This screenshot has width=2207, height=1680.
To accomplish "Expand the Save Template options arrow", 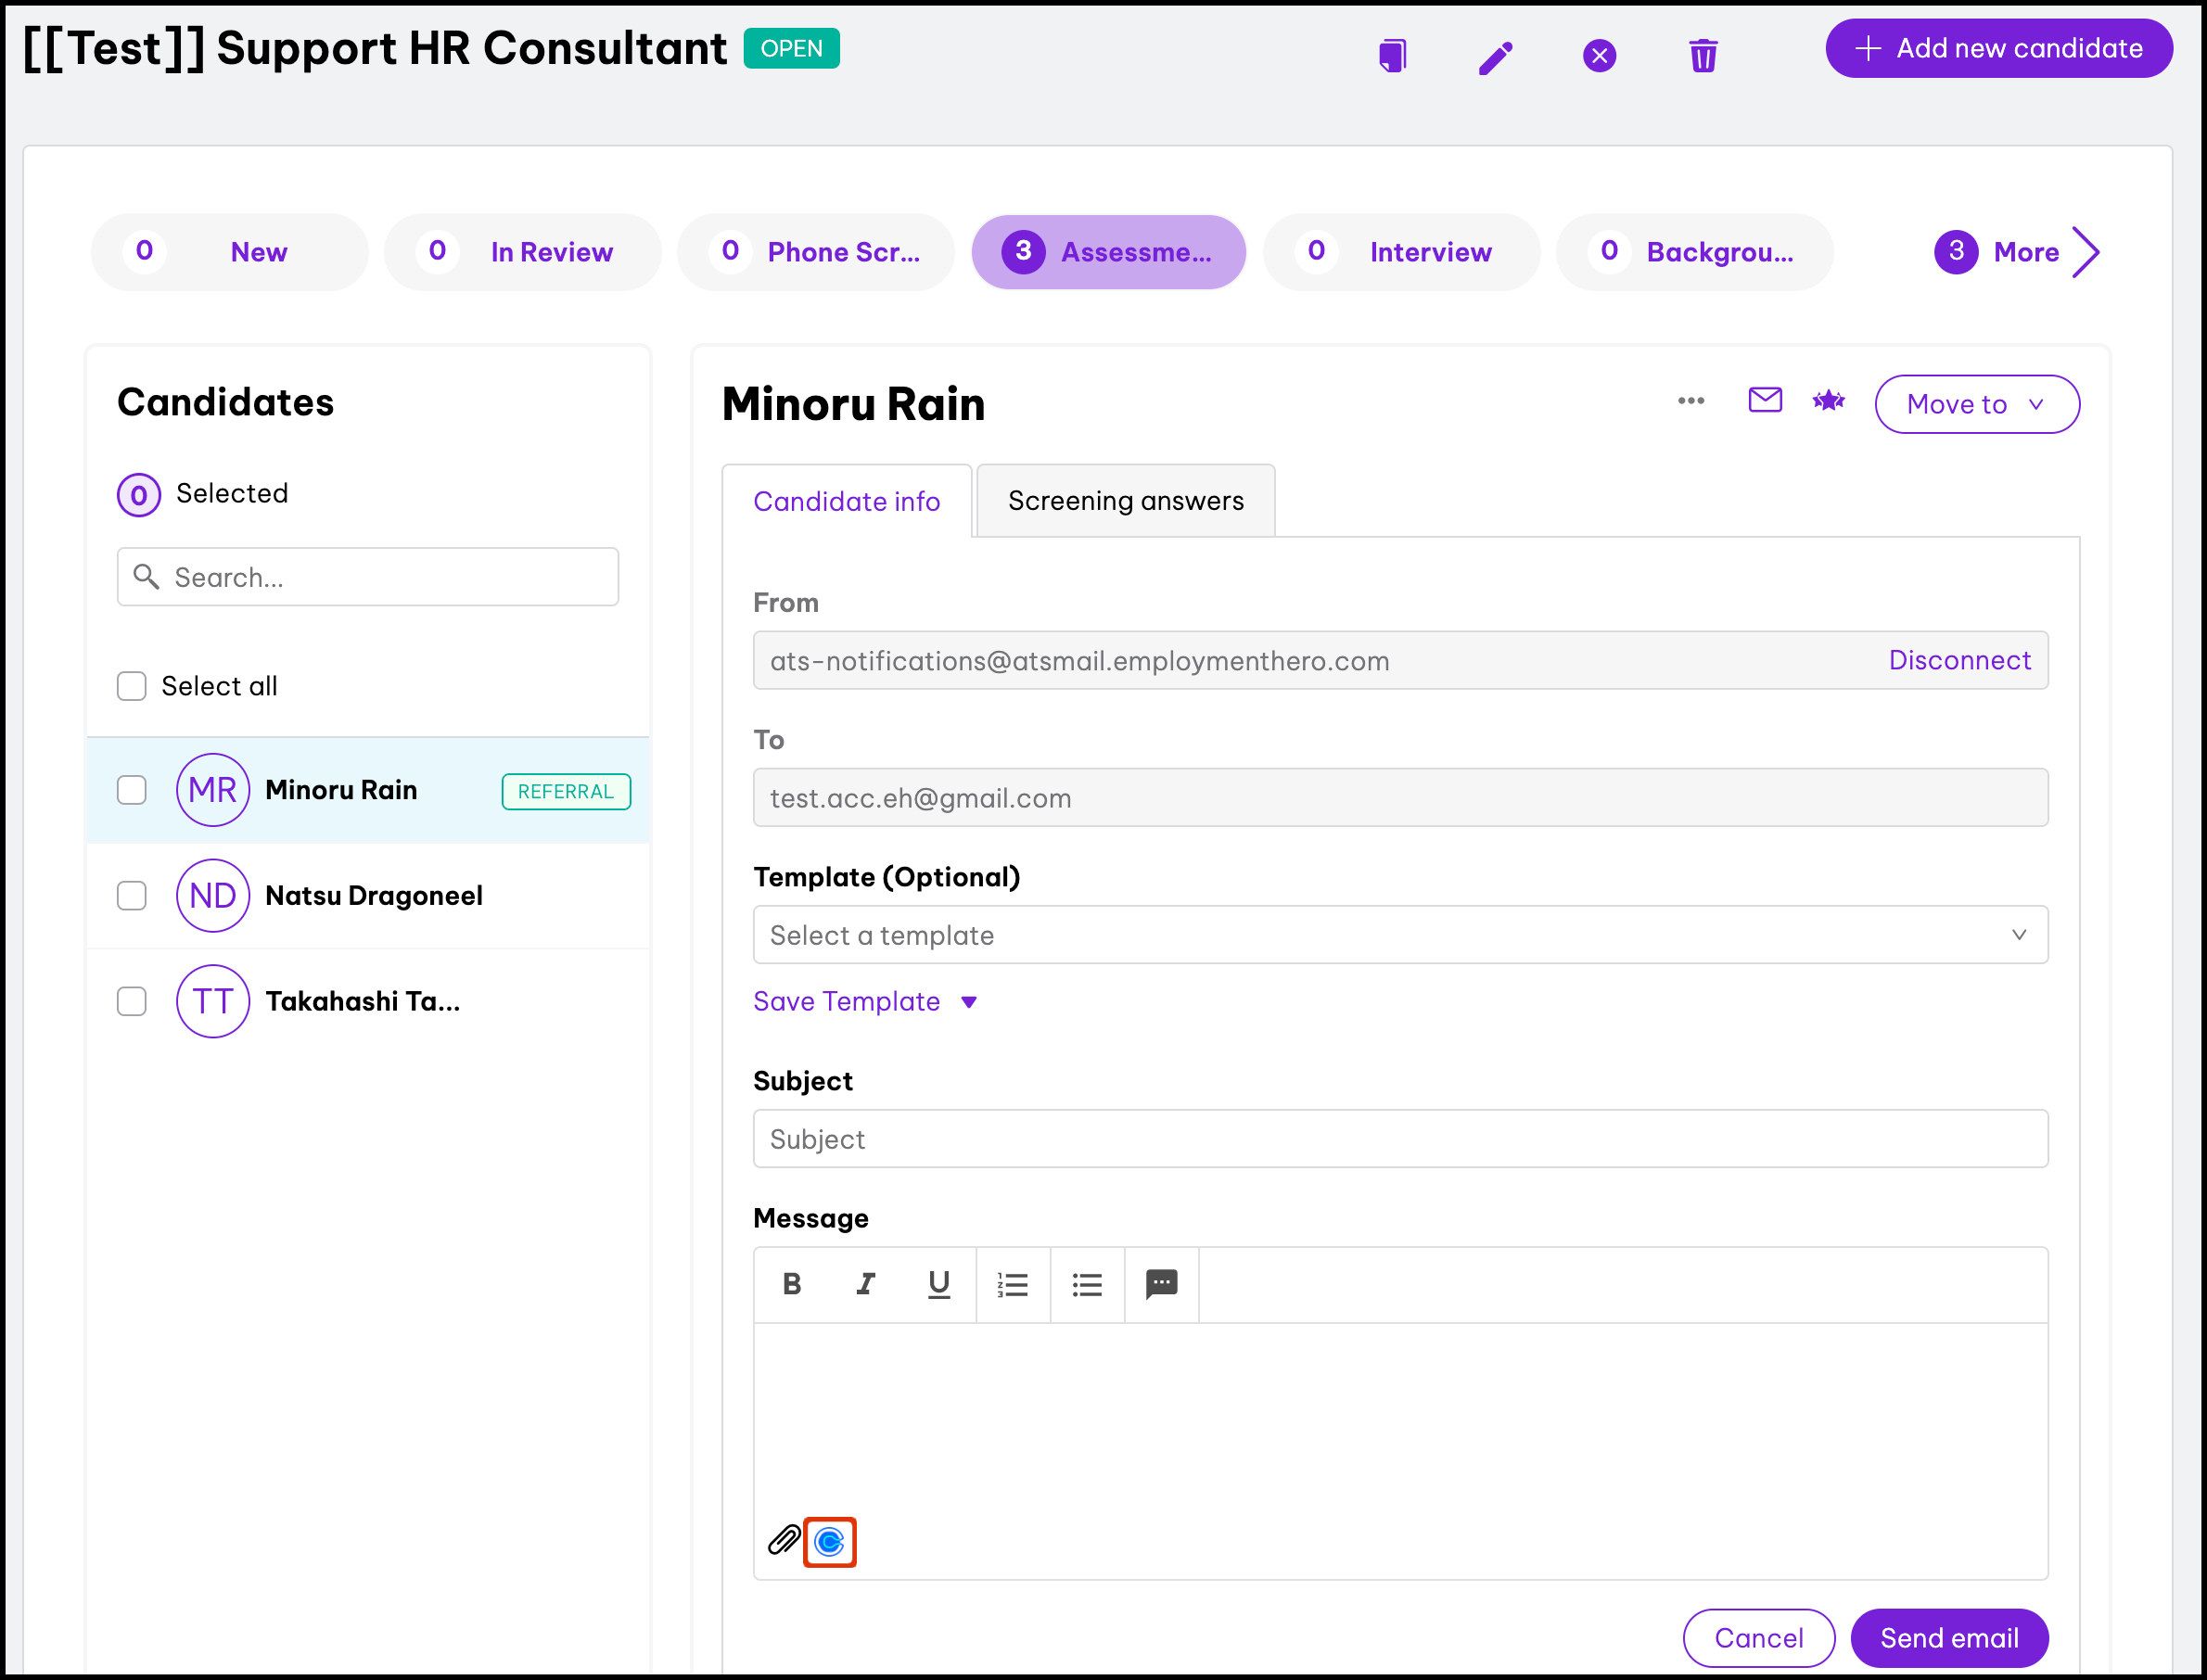I will [968, 1002].
